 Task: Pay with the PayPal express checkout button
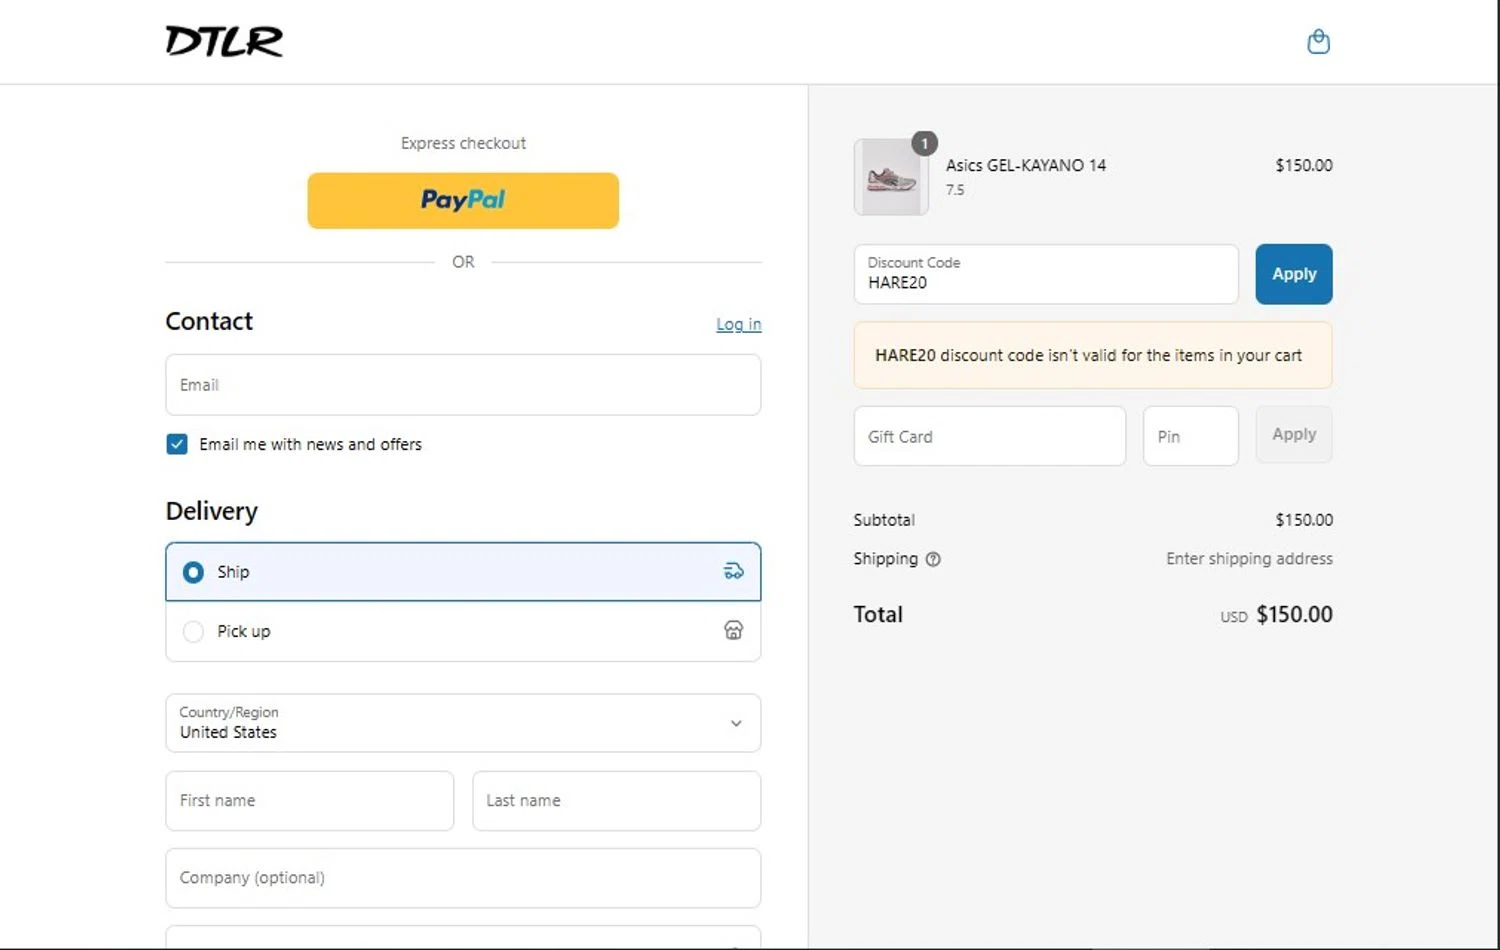[x=463, y=201]
